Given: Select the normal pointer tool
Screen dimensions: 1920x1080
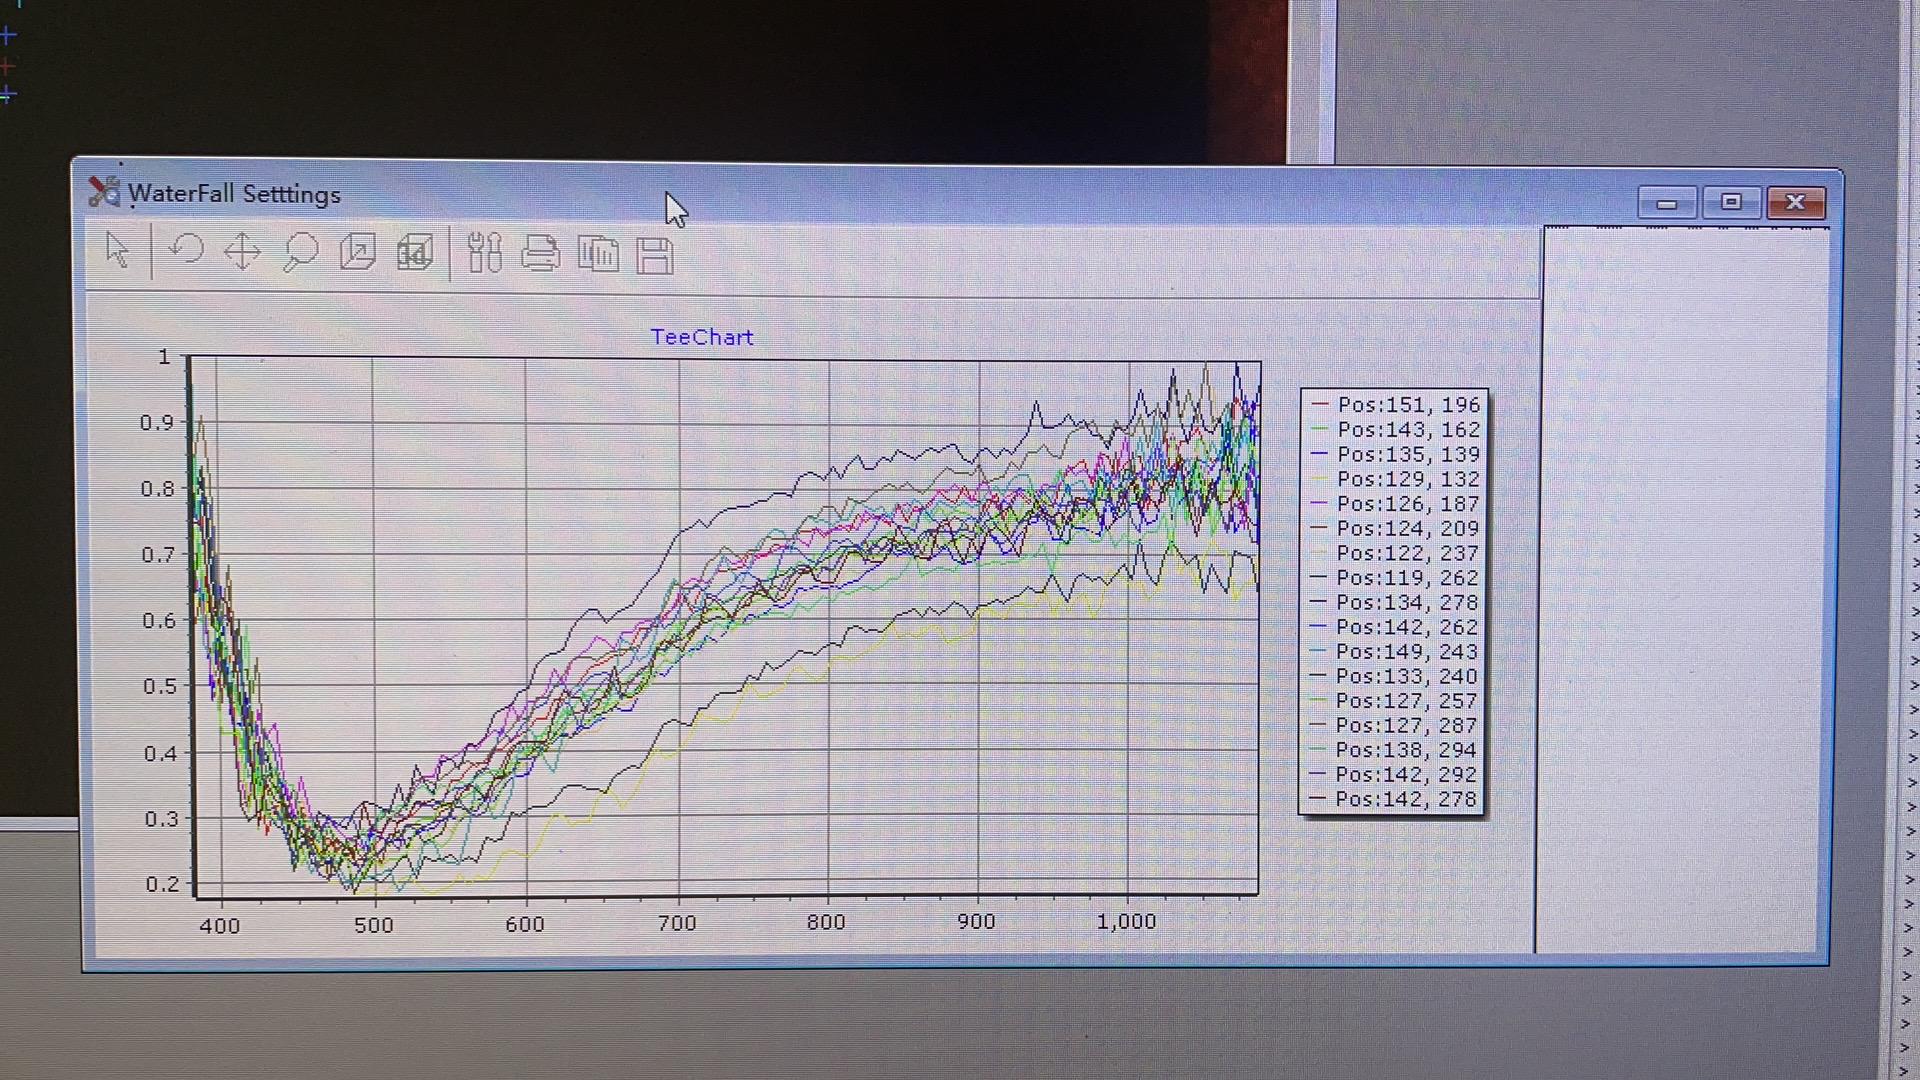Looking at the screenshot, I should 117,250.
